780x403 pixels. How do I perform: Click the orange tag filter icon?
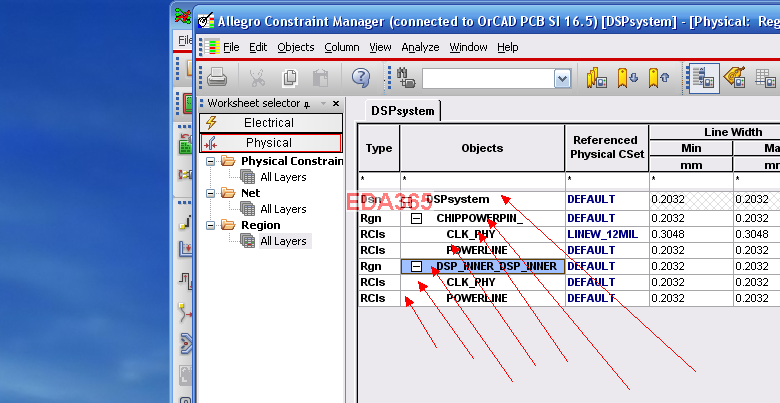coord(734,77)
